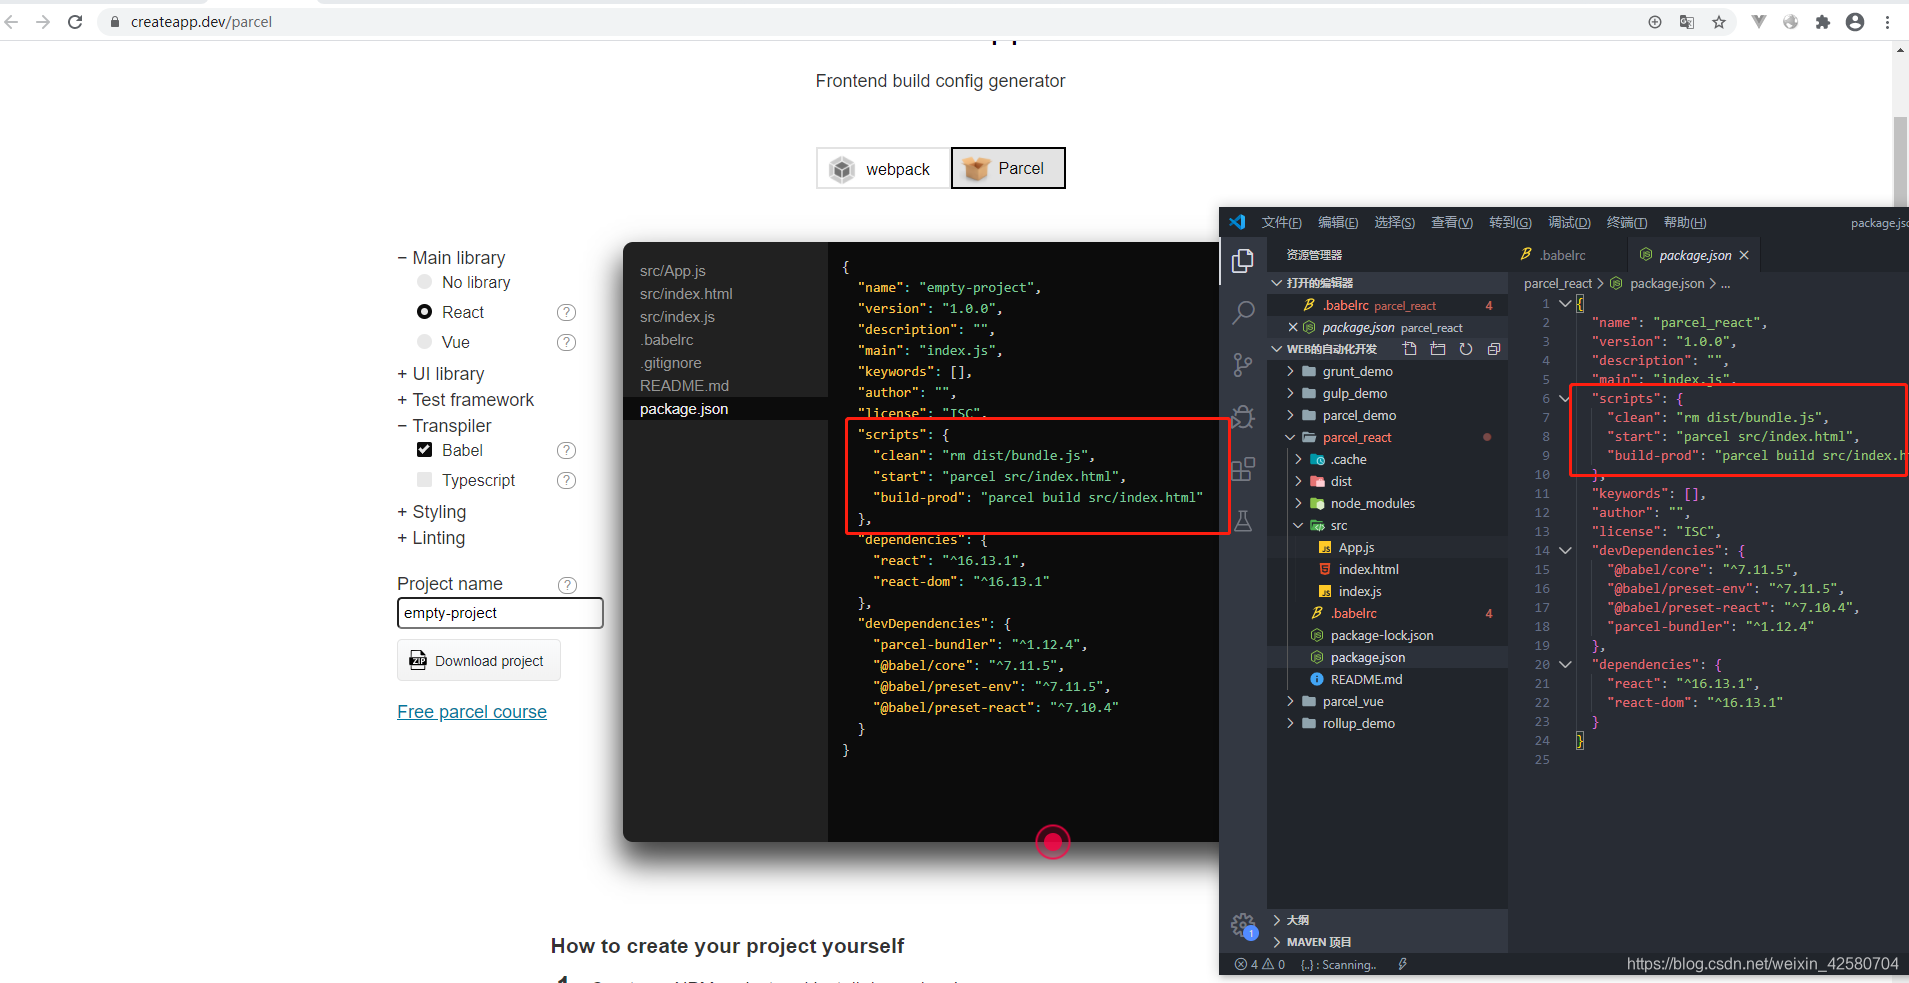Click Collapse Folders icon in explorer

coord(1494,349)
